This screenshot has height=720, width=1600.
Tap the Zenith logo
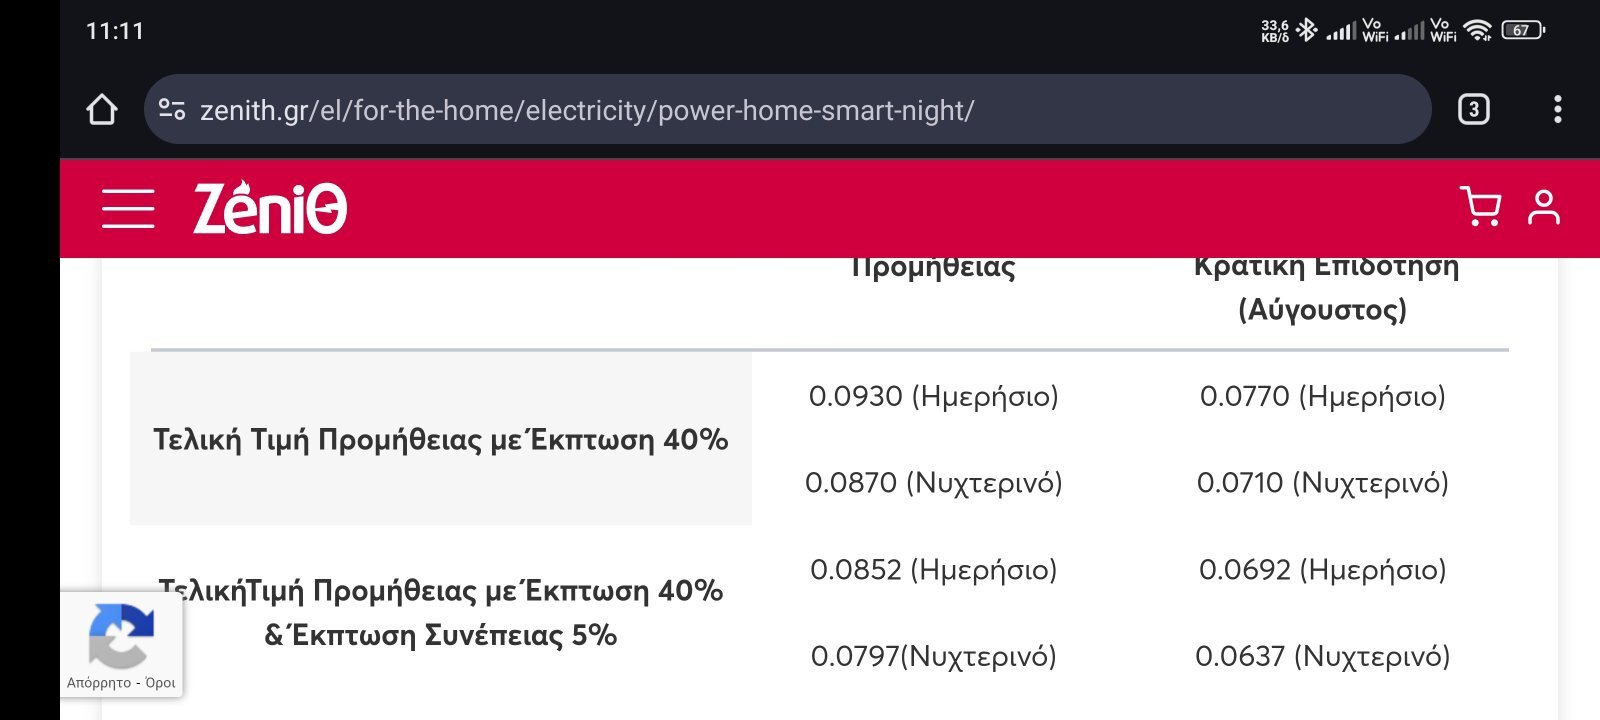tap(270, 208)
